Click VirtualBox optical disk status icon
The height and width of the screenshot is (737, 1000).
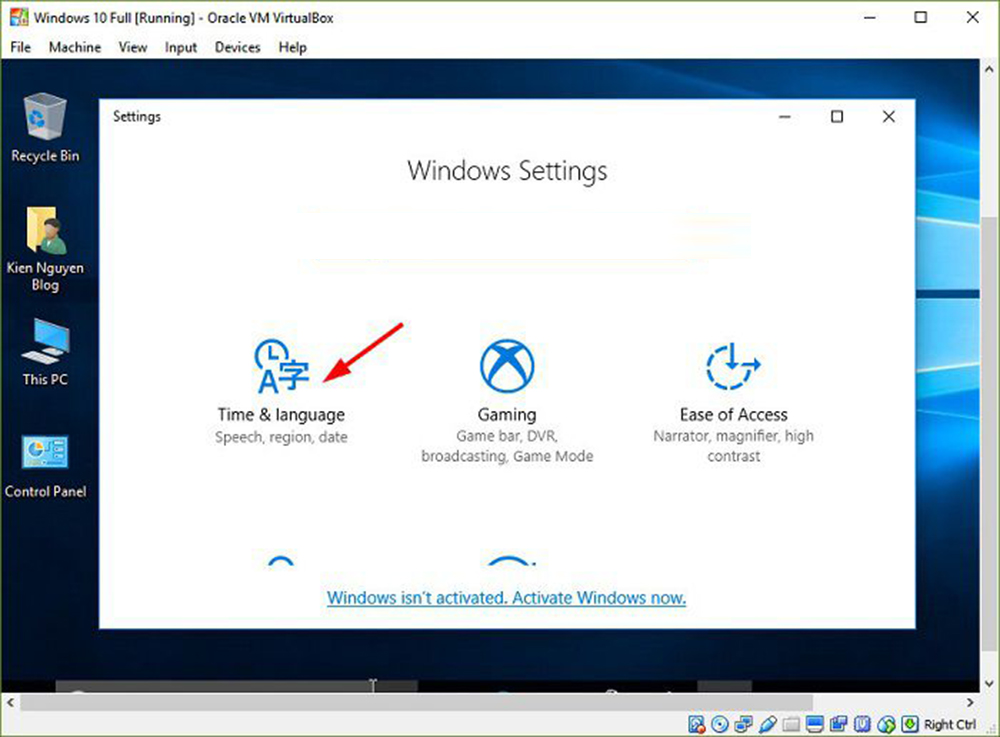coord(720,724)
